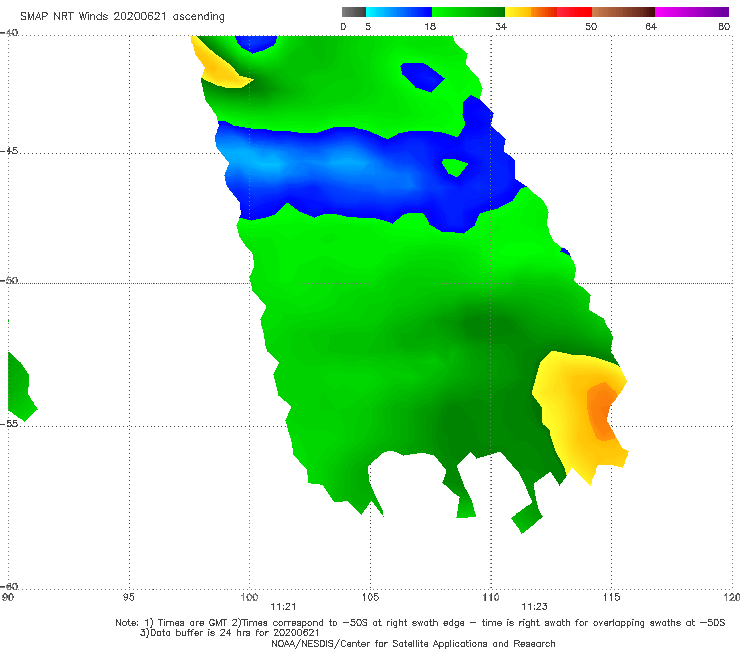Click the swath time '11:21'
The image size is (740, 650).
283,607
